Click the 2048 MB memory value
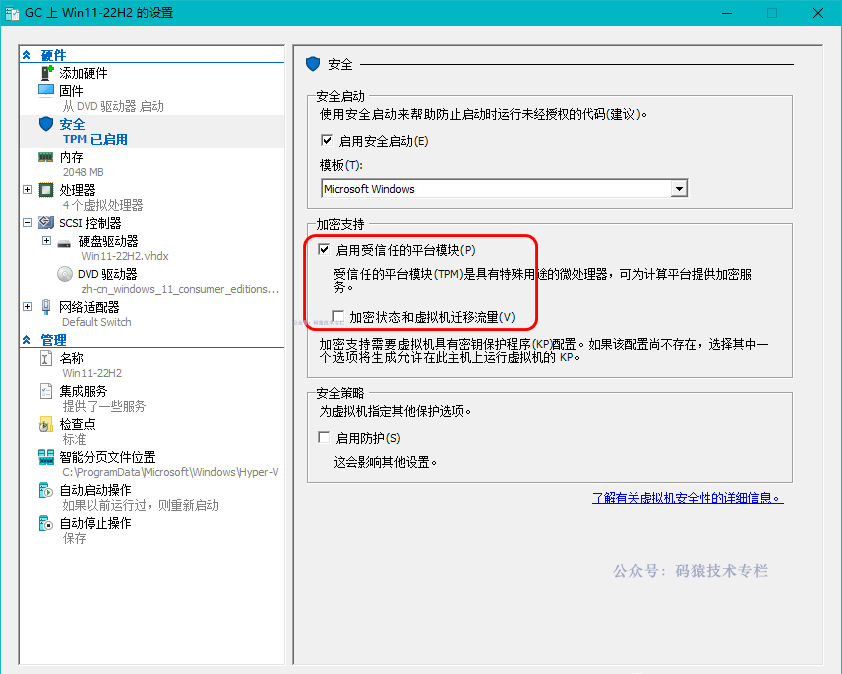 pos(83,172)
